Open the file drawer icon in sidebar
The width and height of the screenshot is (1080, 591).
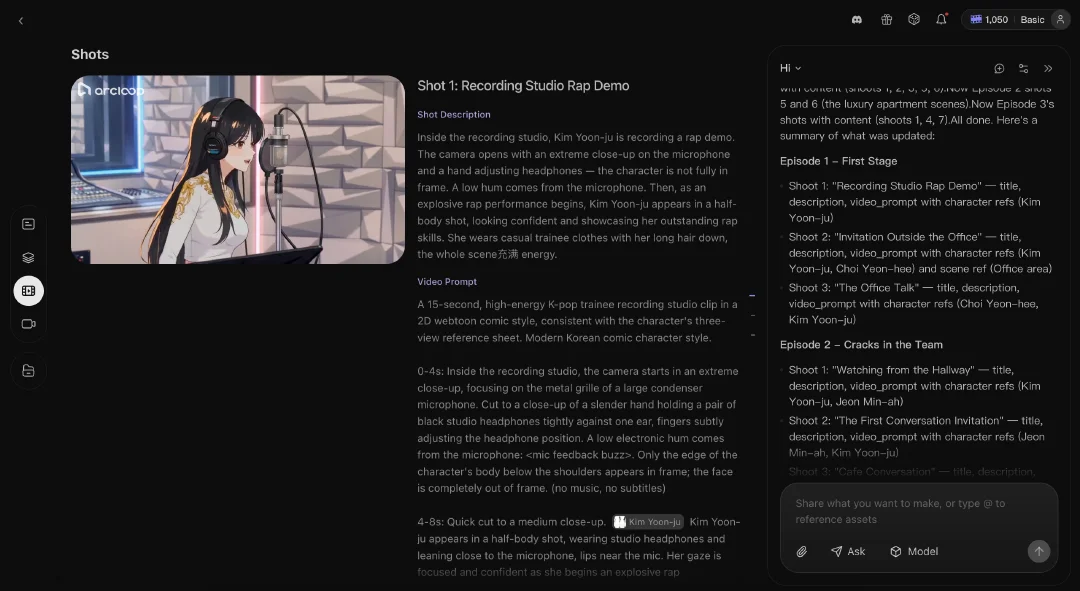[x=28, y=371]
